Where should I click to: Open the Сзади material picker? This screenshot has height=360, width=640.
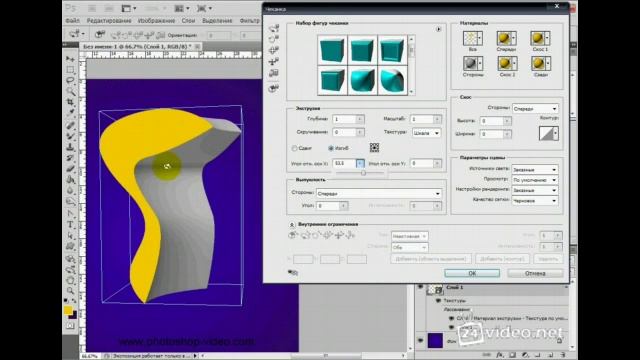(x=540, y=63)
